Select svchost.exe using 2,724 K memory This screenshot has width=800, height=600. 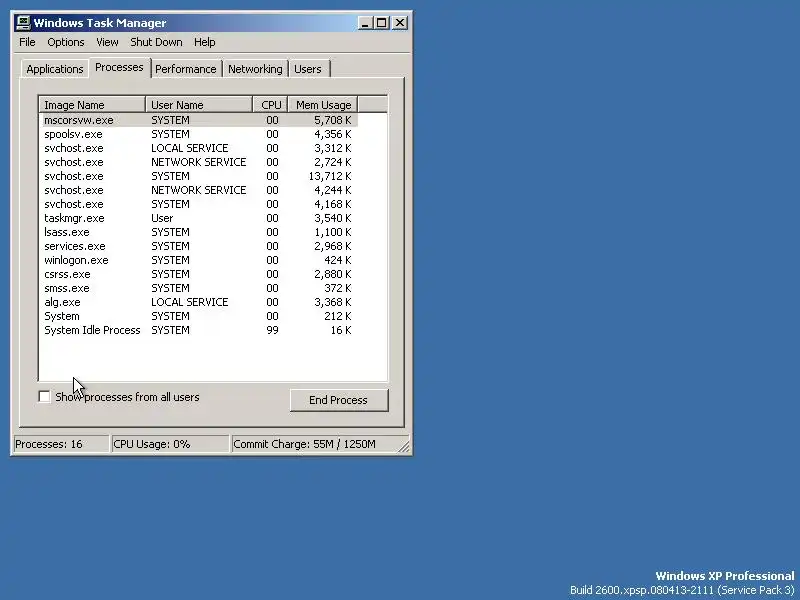click(198, 162)
